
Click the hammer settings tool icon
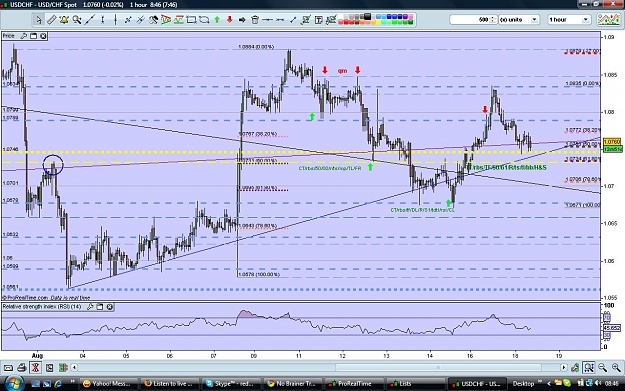(x=153, y=20)
